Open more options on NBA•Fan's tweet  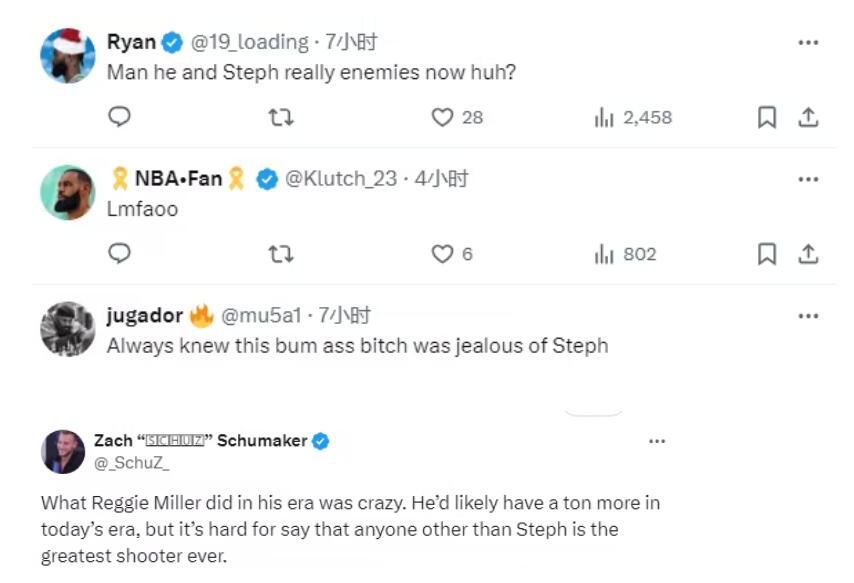click(808, 179)
